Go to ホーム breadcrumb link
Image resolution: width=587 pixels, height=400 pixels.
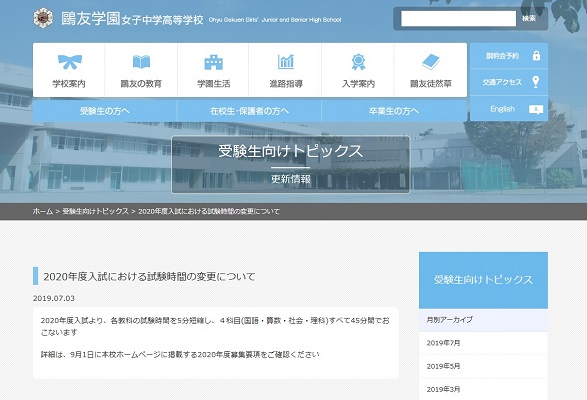pyautogui.click(x=43, y=211)
